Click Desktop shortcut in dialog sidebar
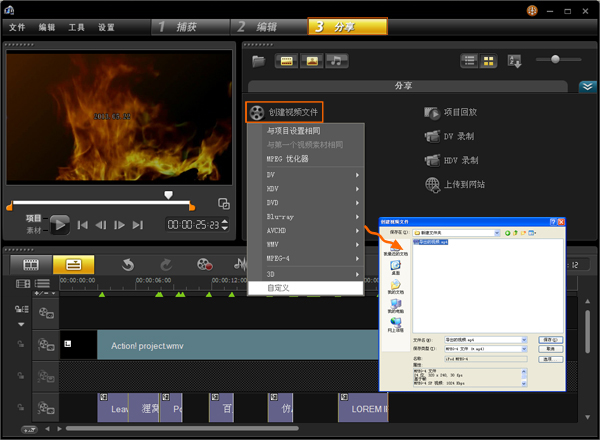 point(395,267)
